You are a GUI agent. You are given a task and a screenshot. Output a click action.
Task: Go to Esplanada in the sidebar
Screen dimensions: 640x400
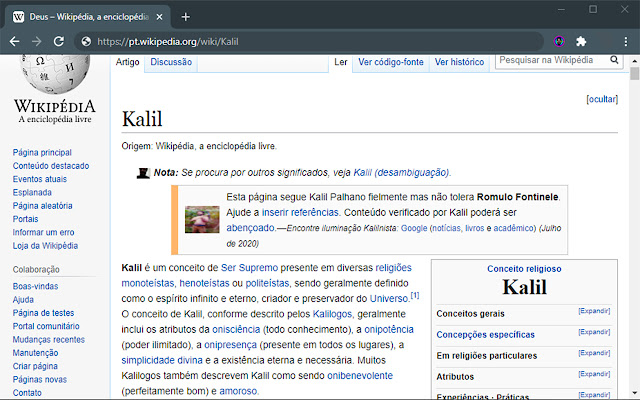pyautogui.click(x=32, y=192)
